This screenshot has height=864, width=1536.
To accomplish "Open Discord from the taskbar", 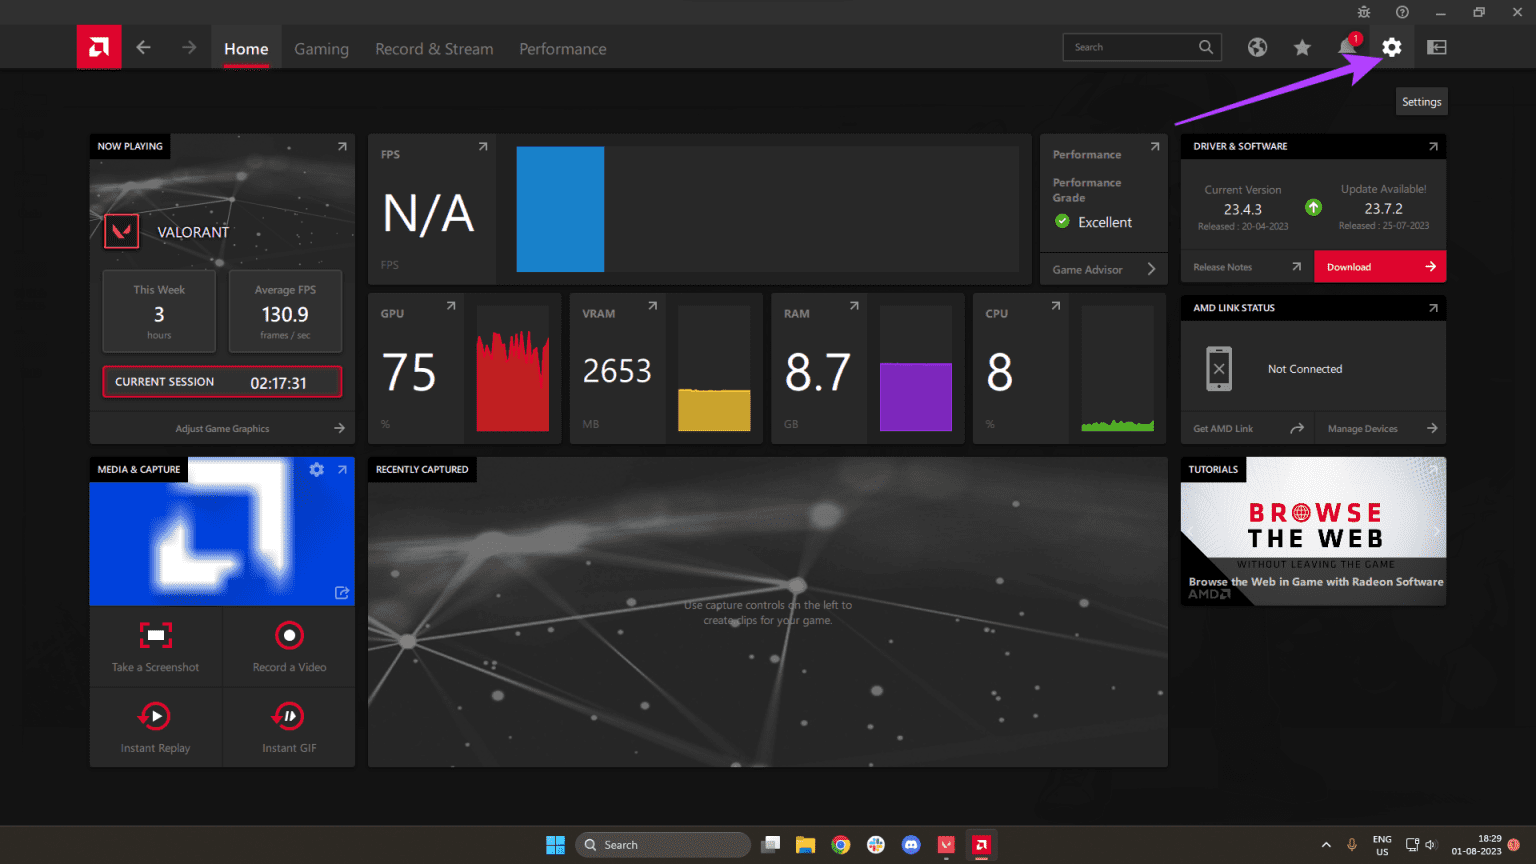I will click(x=911, y=845).
